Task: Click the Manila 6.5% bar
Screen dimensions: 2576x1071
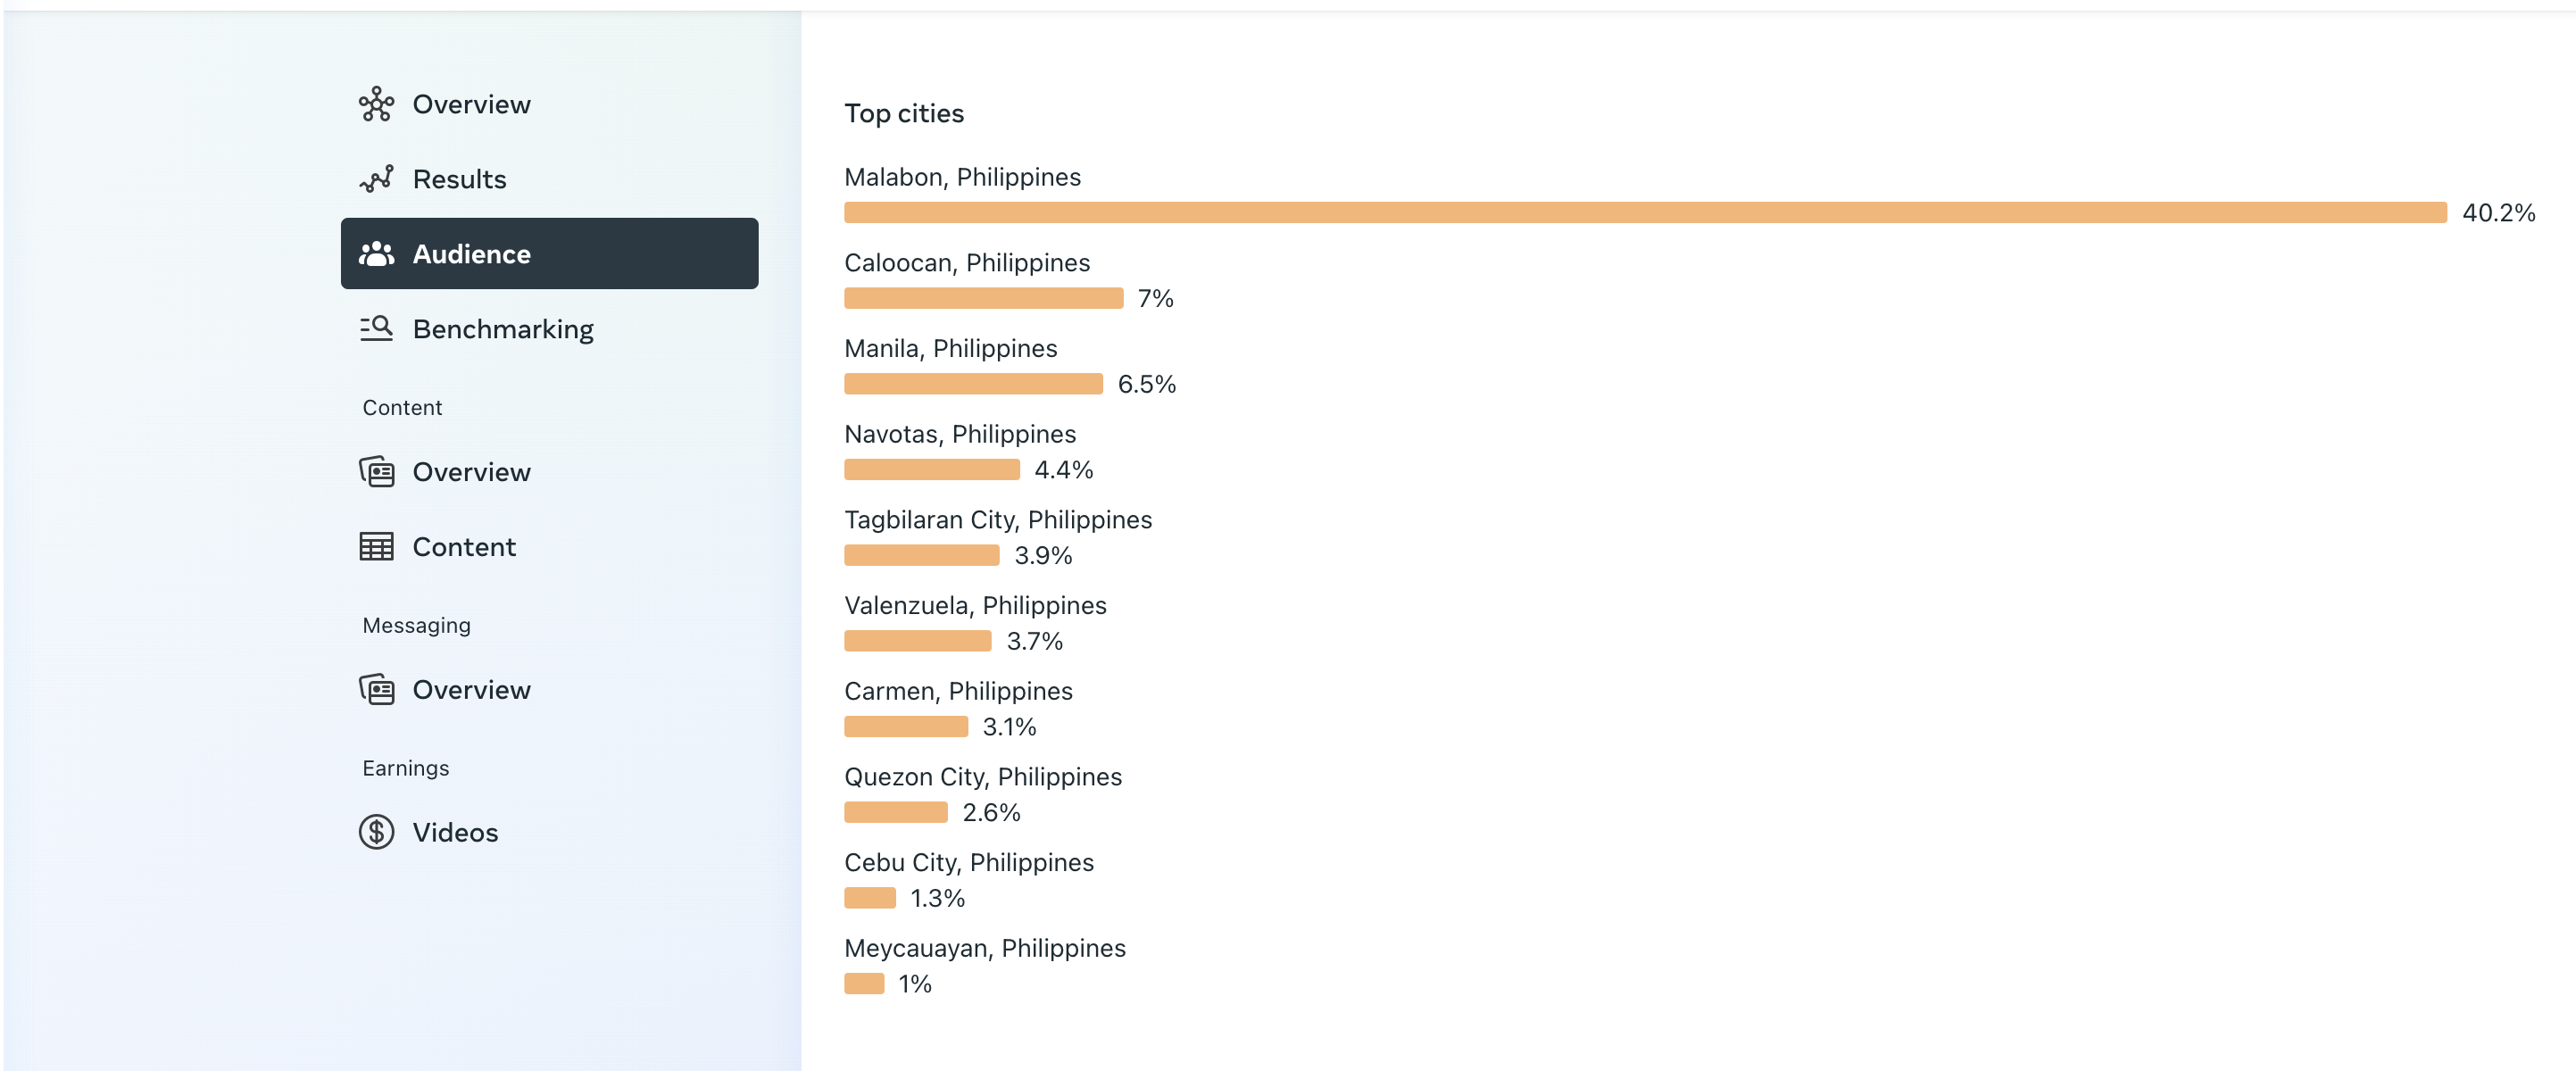Action: click(972, 384)
